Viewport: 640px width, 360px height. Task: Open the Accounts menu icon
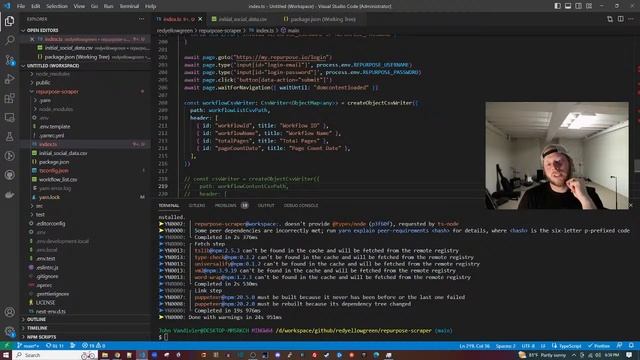[x=9, y=312]
